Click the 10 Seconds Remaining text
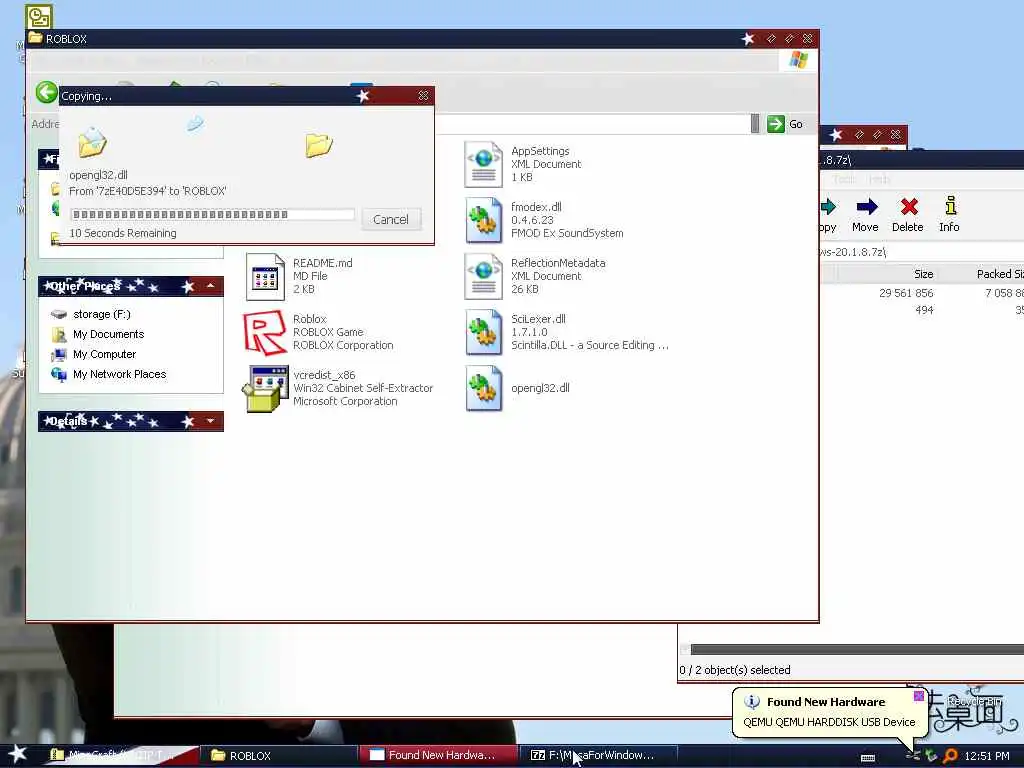 click(123, 233)
